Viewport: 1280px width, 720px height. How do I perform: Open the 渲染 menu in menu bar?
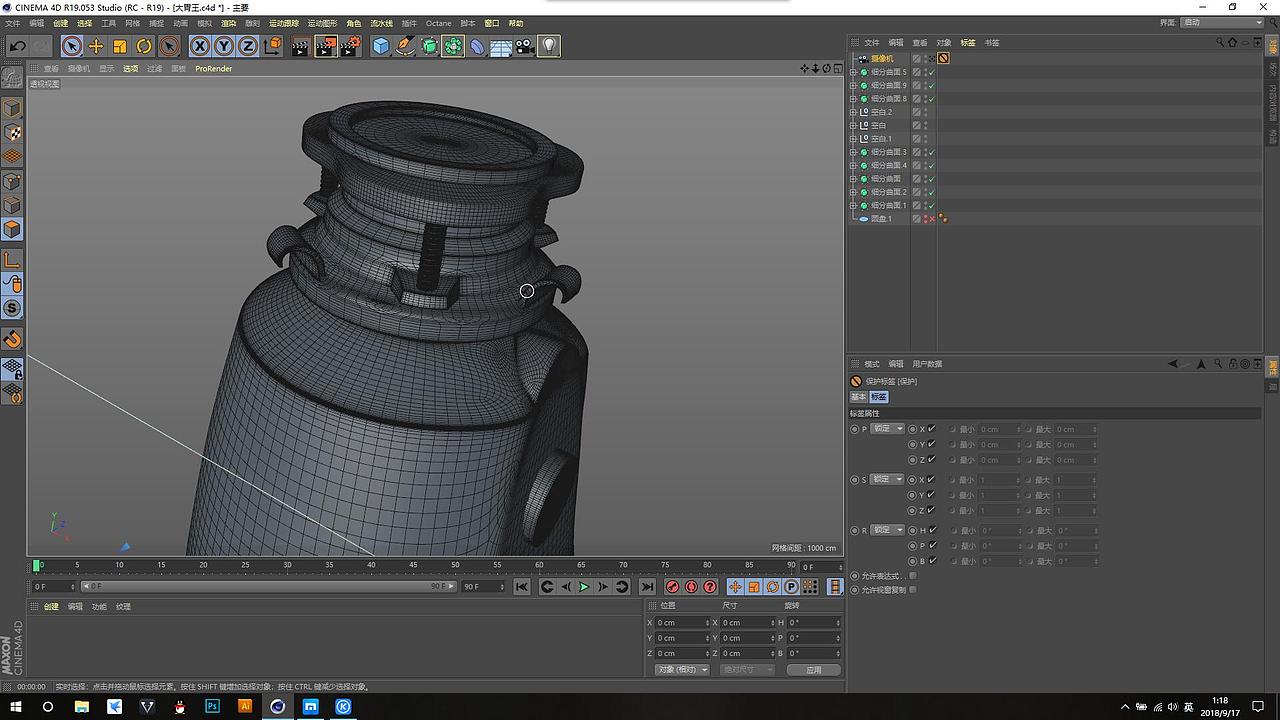(x=229, y=23)
